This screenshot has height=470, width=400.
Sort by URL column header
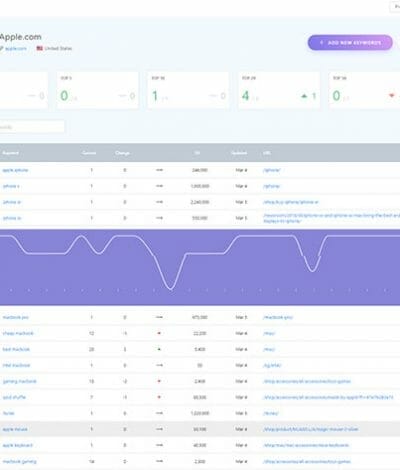[267, 153]
